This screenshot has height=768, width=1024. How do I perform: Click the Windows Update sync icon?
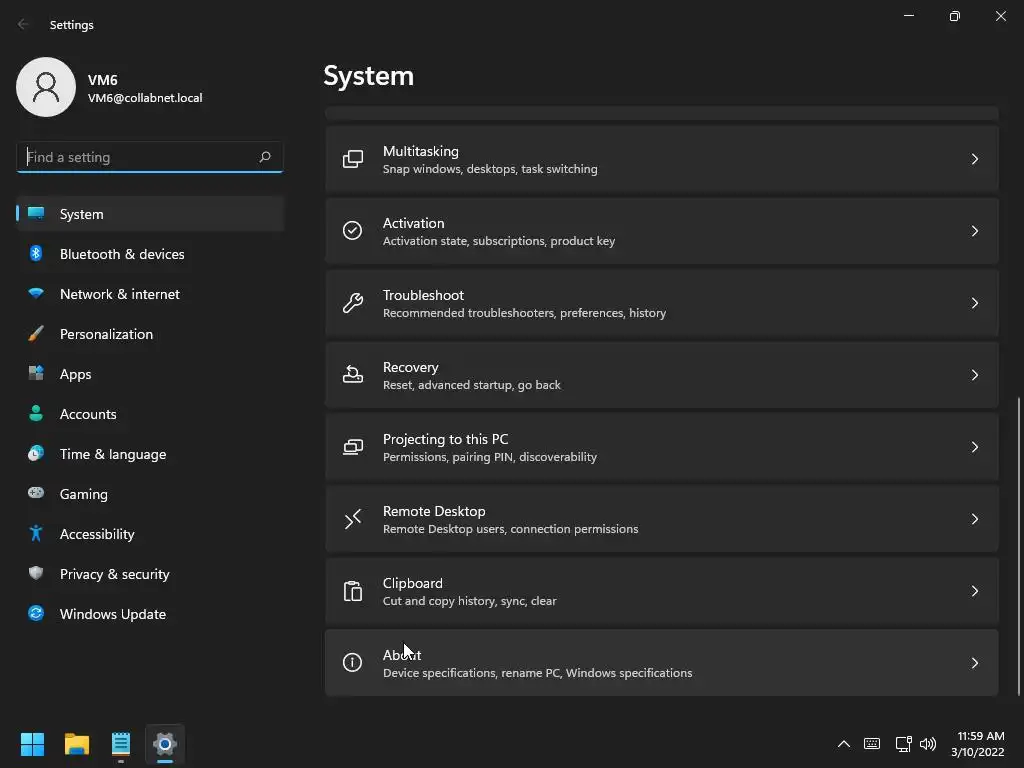coord(36,614)
